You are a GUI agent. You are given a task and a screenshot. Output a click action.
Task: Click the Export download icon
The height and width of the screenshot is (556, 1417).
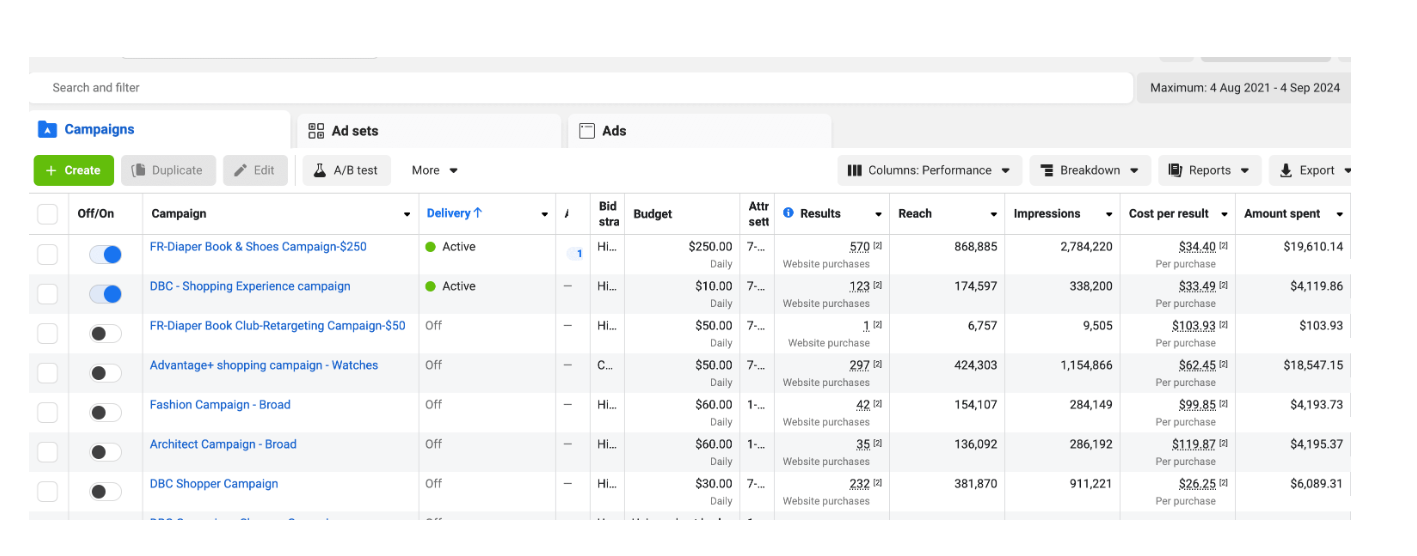pos(1286,171)
